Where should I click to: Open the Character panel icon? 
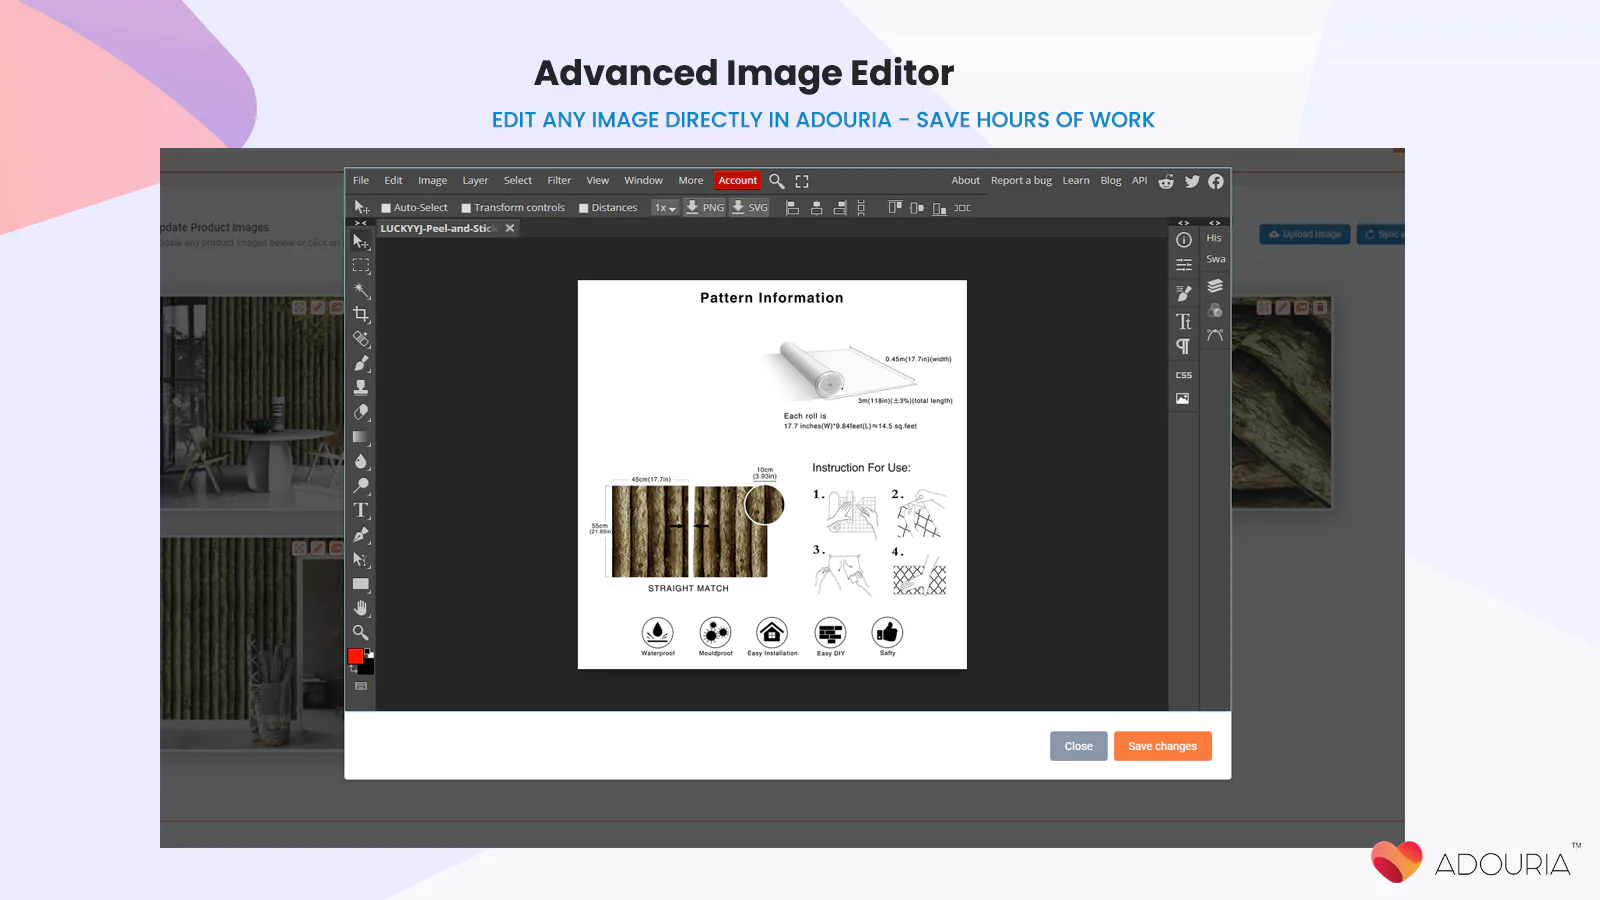(x=1184, y=321)
